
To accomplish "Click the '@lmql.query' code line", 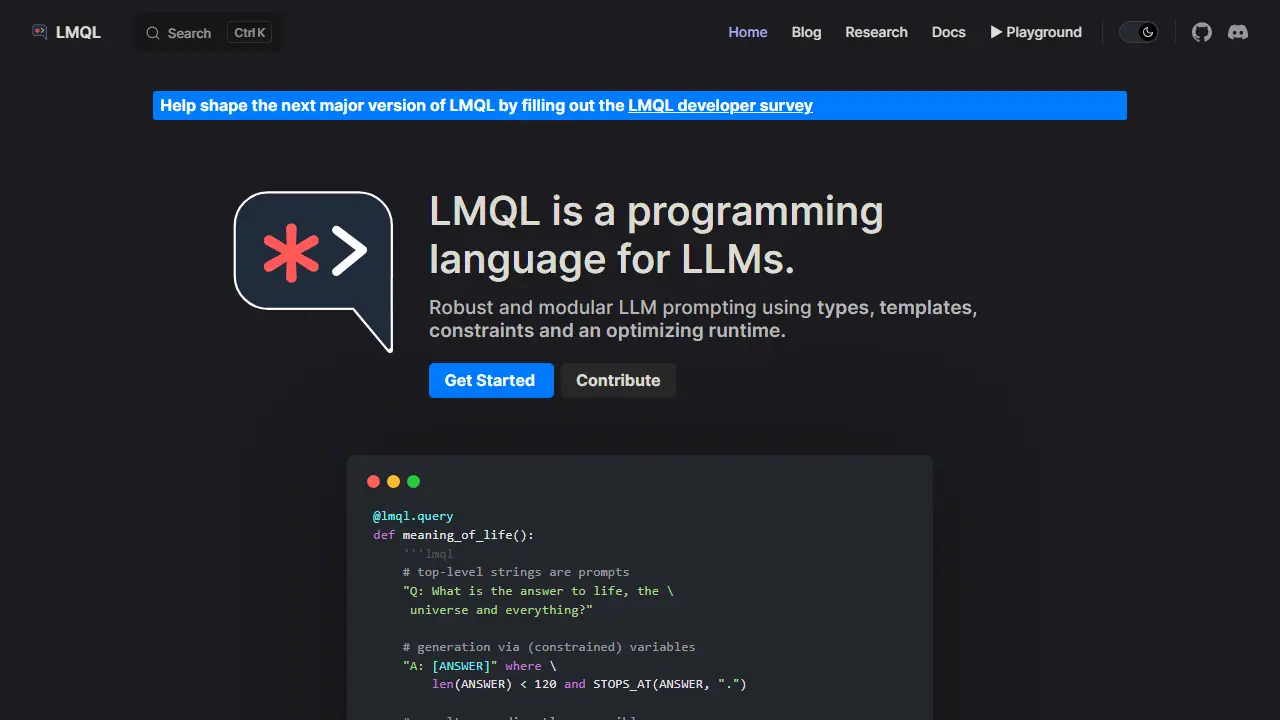I will click(413, 516).
